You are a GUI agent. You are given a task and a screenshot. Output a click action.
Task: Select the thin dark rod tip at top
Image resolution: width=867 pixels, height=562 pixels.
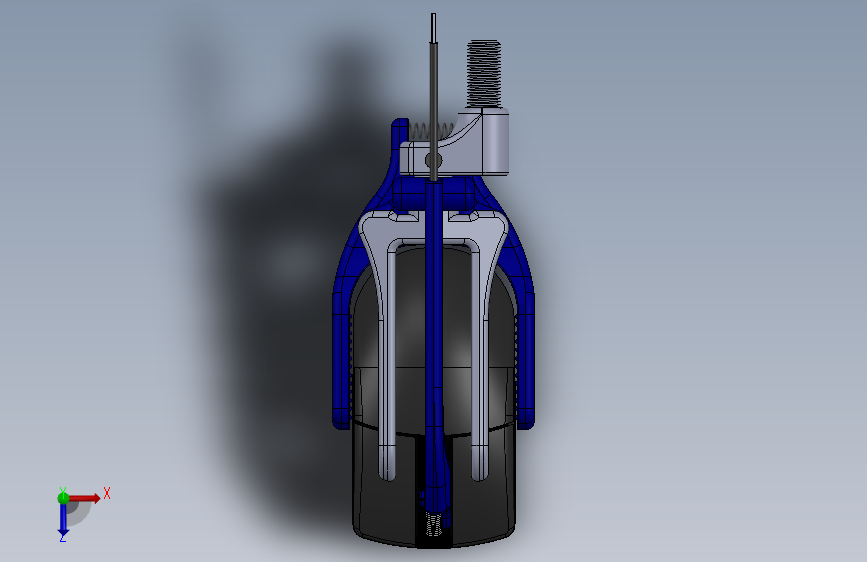click(x=434, y=29)
